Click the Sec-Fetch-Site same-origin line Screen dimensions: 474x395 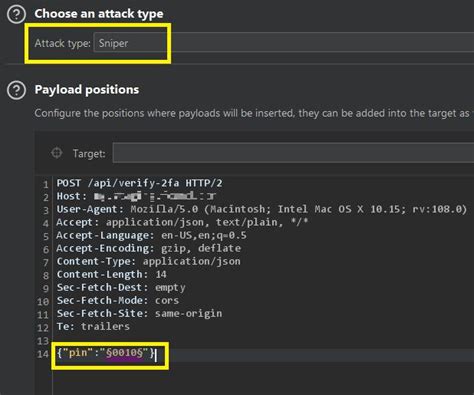pos(139,313)
